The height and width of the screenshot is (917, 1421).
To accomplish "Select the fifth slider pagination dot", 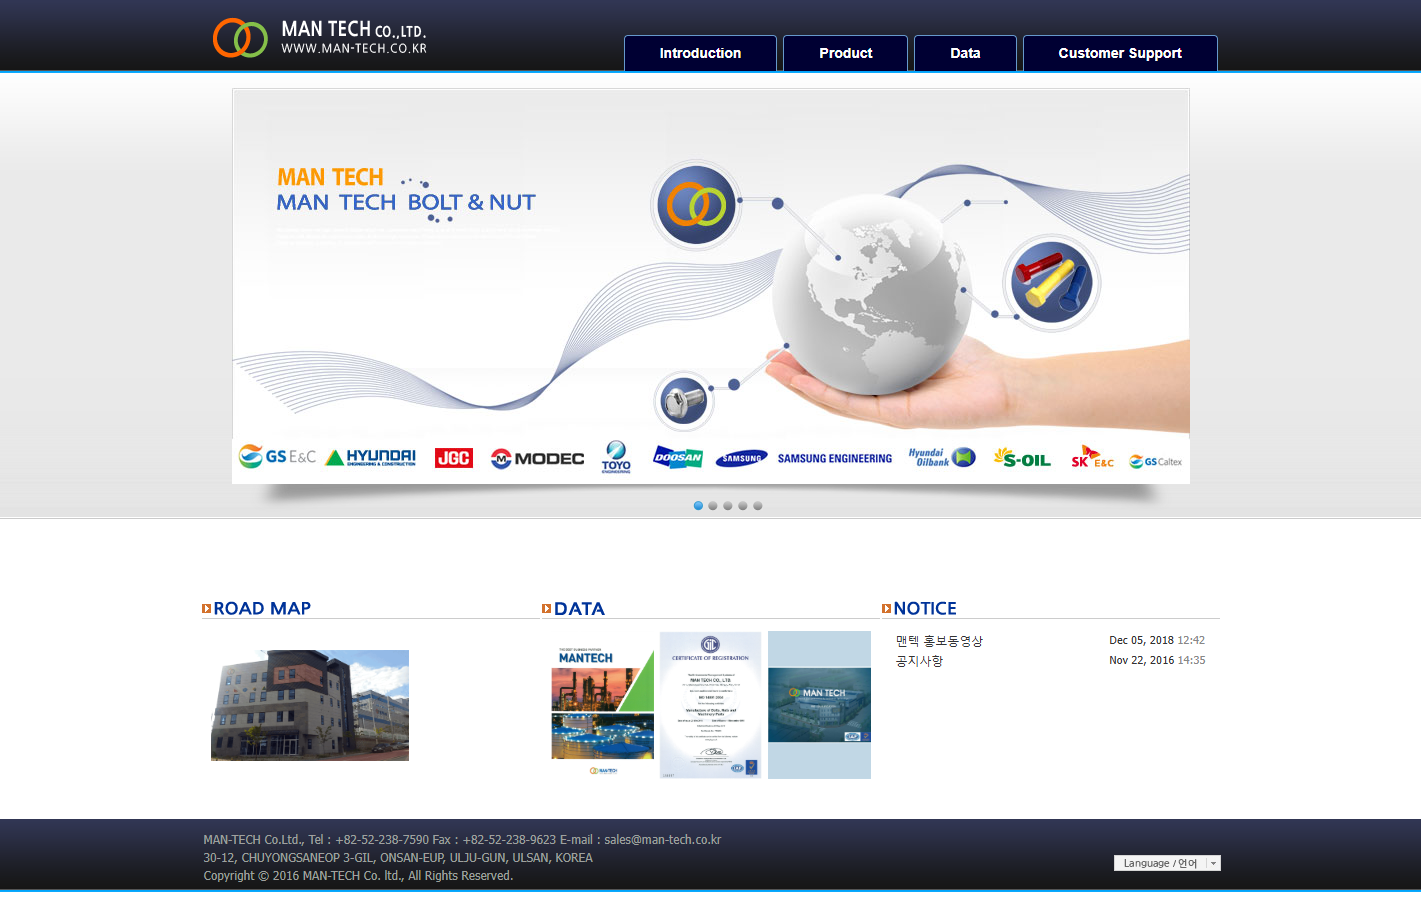I will (x=758, y=506).
